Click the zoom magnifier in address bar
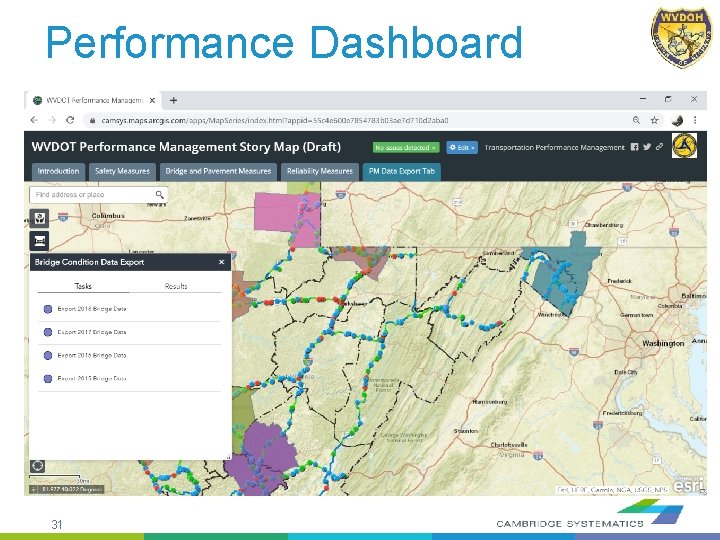720x540 pixels. coord(636,120)
